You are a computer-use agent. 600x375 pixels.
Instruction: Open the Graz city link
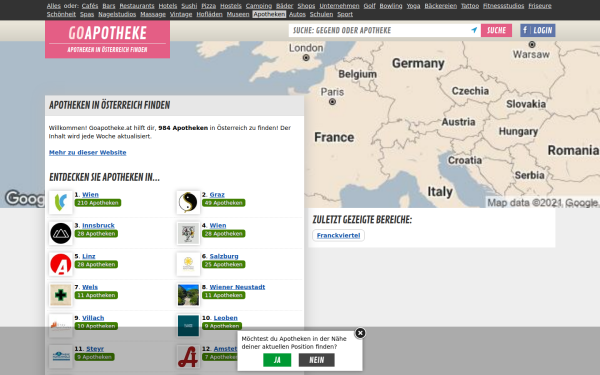[217, 195]
